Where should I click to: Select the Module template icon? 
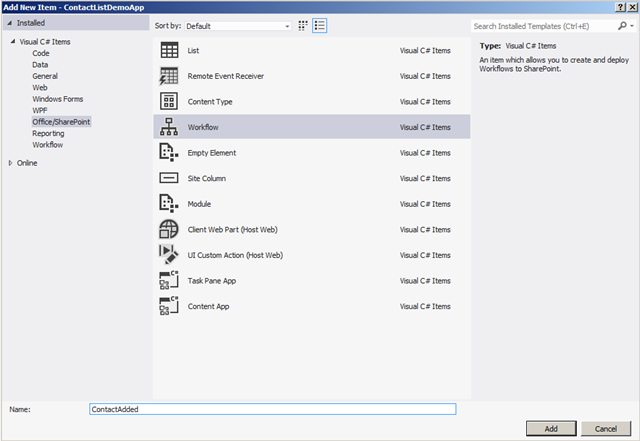pos(169,203)
